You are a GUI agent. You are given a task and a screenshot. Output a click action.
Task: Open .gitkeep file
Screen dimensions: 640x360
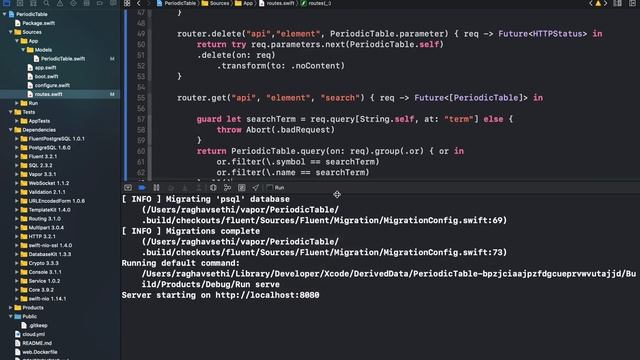tap(38, 325)
